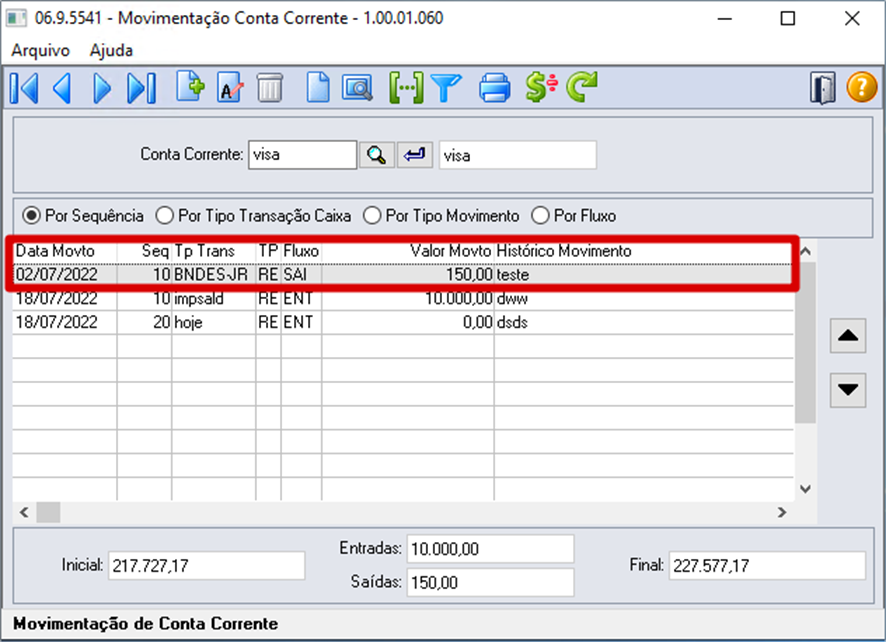Viewport: 886px width, 642px height.
Task: Click the Valor Movto column header
Action: (x=407, y=251)
